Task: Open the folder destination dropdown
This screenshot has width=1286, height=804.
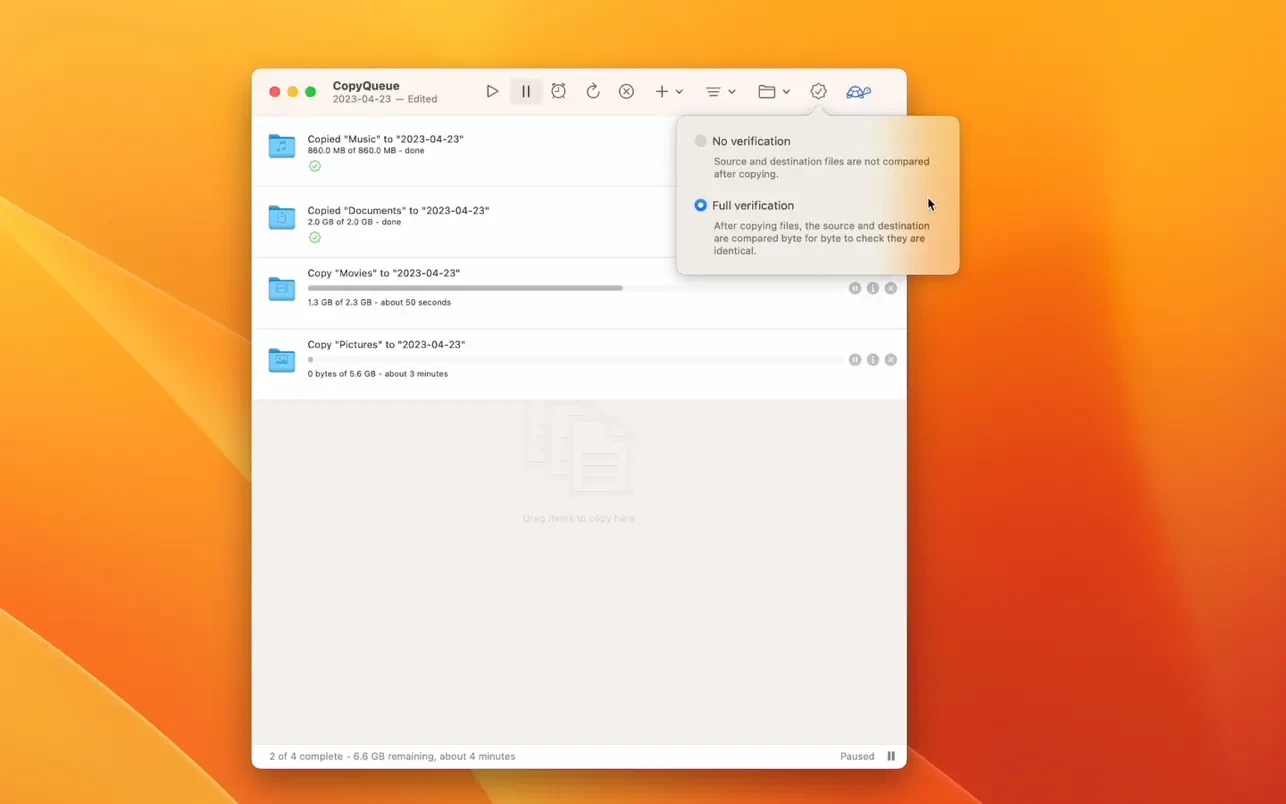Action: [773, 91]
